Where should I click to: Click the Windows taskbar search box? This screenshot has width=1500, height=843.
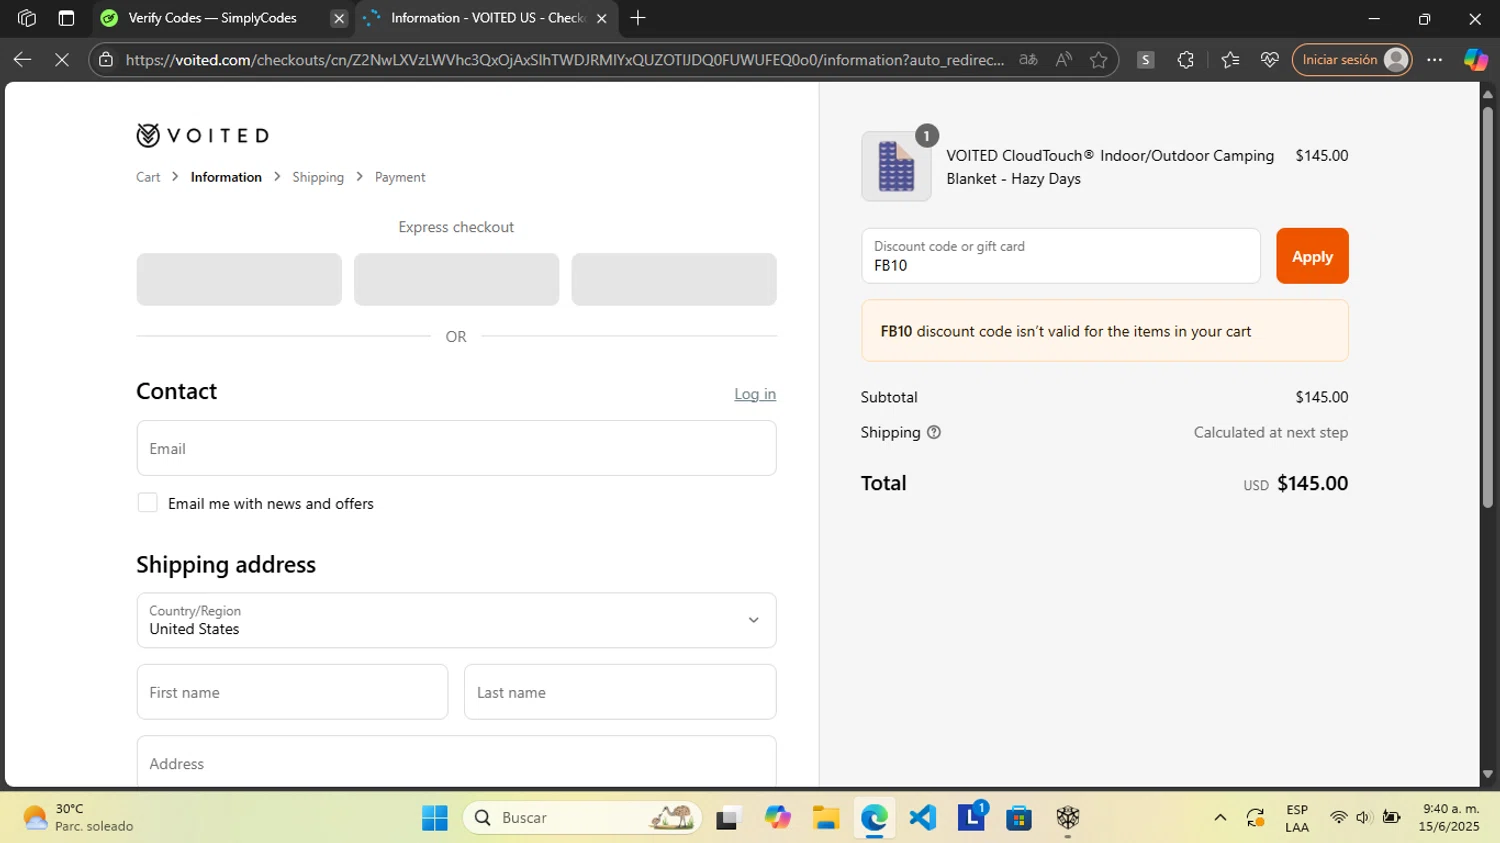tap(583, 818)
